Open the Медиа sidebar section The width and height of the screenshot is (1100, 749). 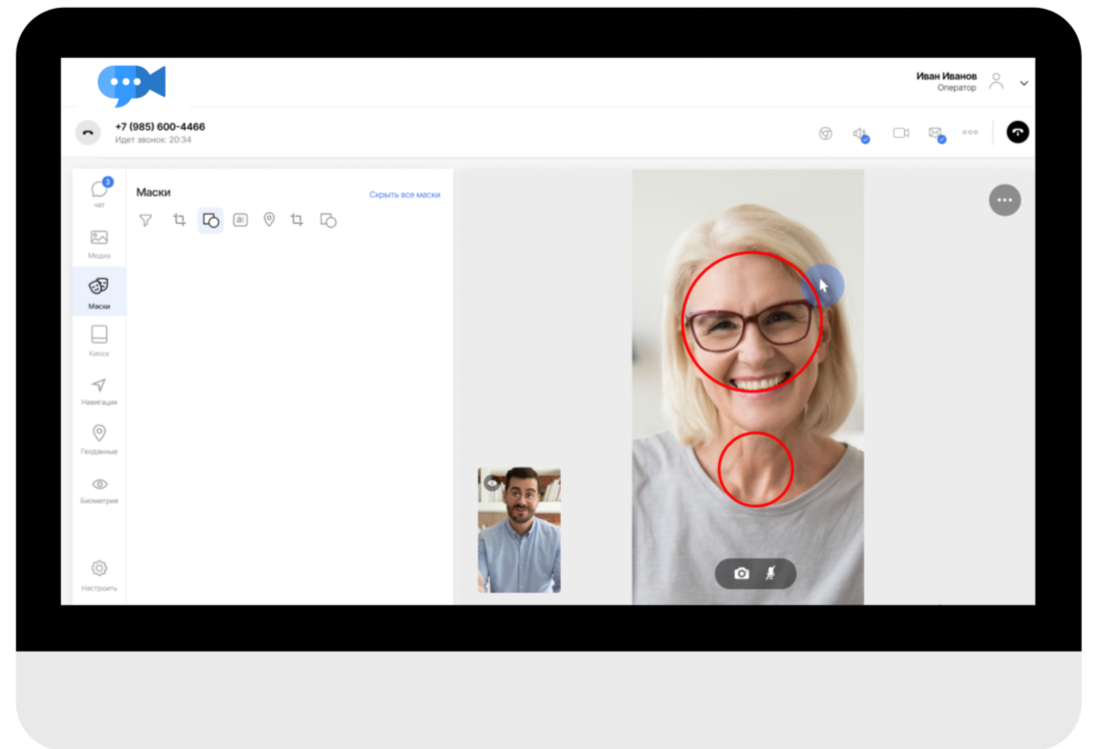coord(99,243)
